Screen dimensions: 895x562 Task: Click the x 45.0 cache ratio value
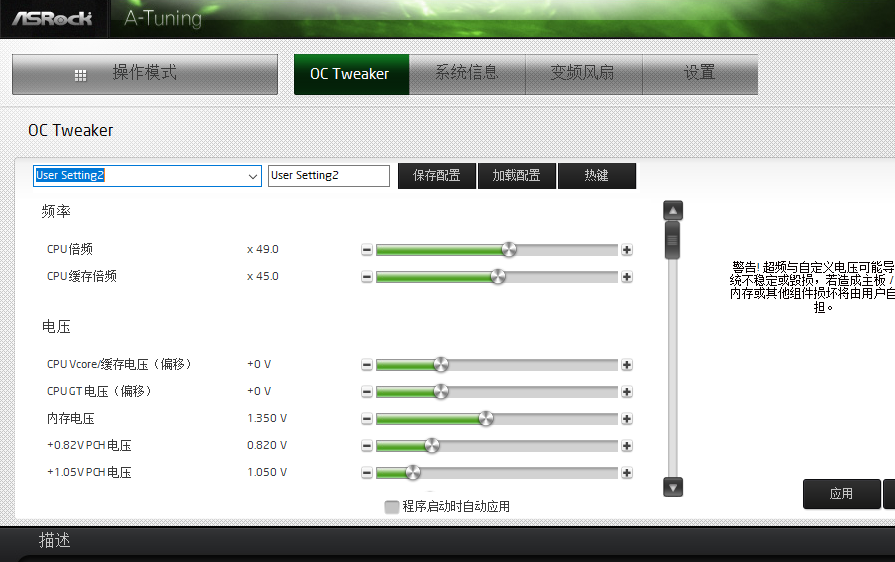[x=263, y=276]
